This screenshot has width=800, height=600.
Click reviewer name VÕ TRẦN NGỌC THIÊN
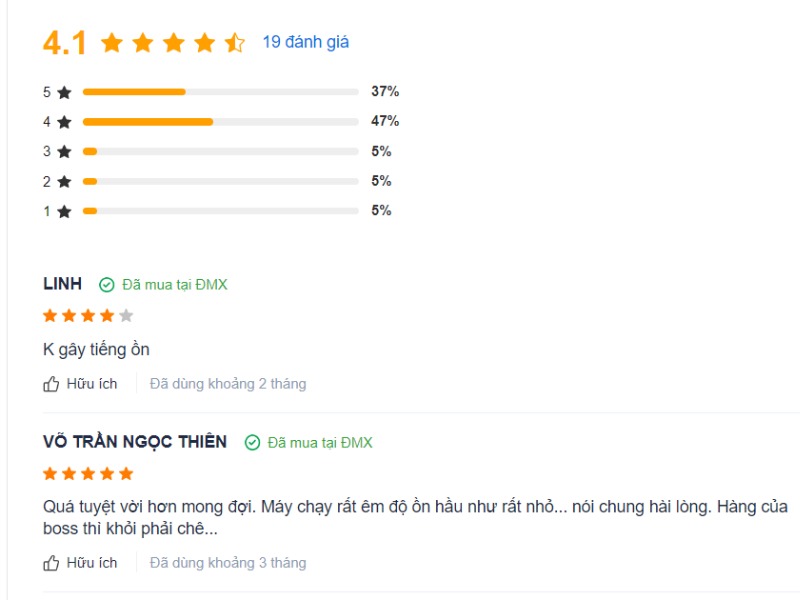(x=135, y=442)
